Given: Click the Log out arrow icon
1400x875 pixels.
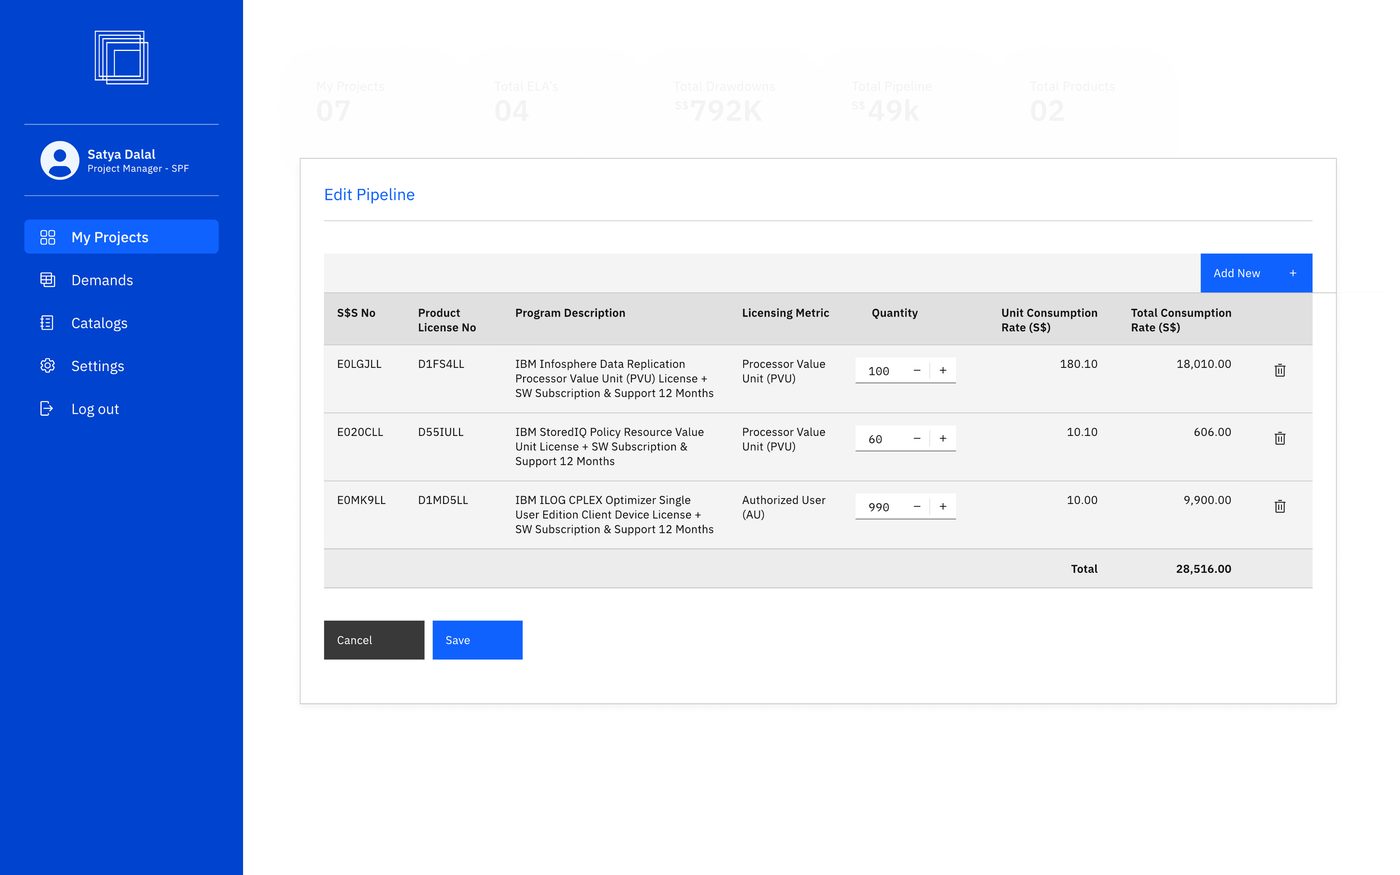Looking at the screenshot, I should pyautogui.click(x=46, y=409).
